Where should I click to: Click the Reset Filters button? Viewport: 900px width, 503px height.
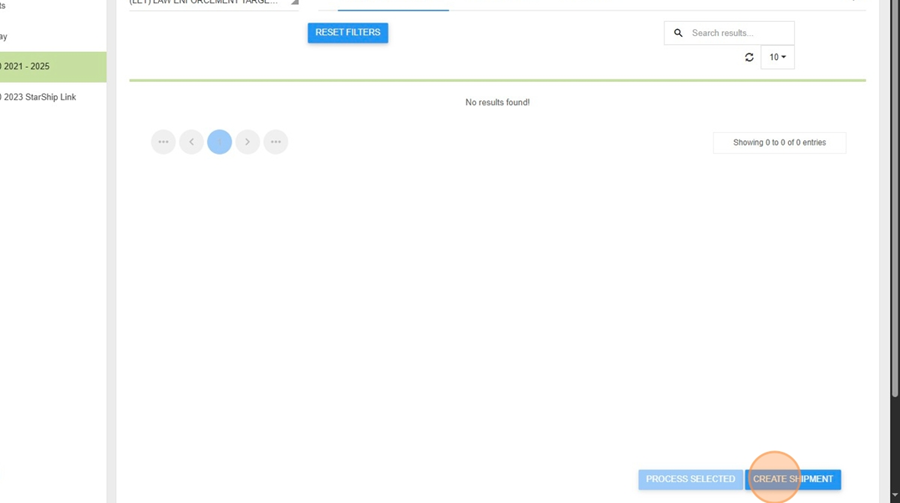pos(347,33)
